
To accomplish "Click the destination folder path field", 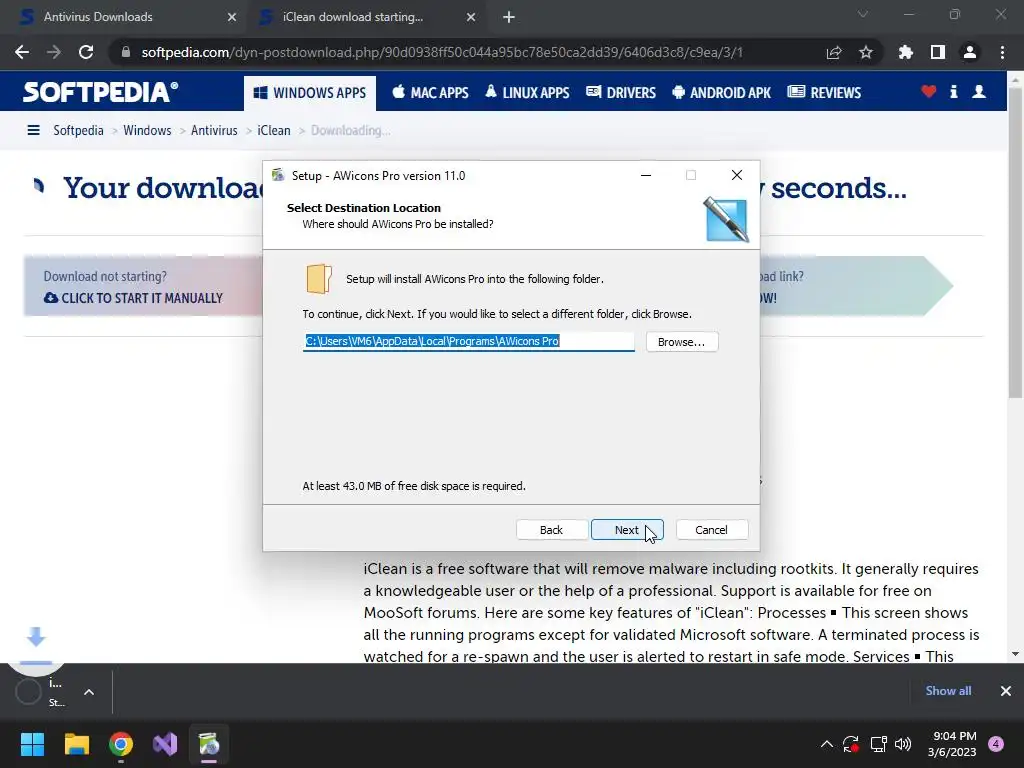I will [468, 341].
